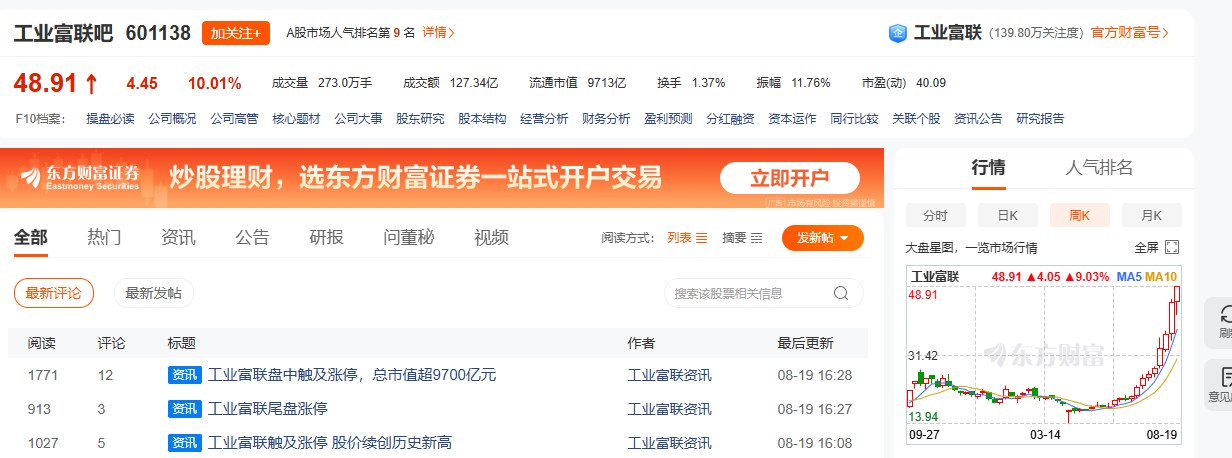Switch to the 人气排名 panel tab
The width and height of the screenshot is (1232, 458).
click(x=1099, y=167)
